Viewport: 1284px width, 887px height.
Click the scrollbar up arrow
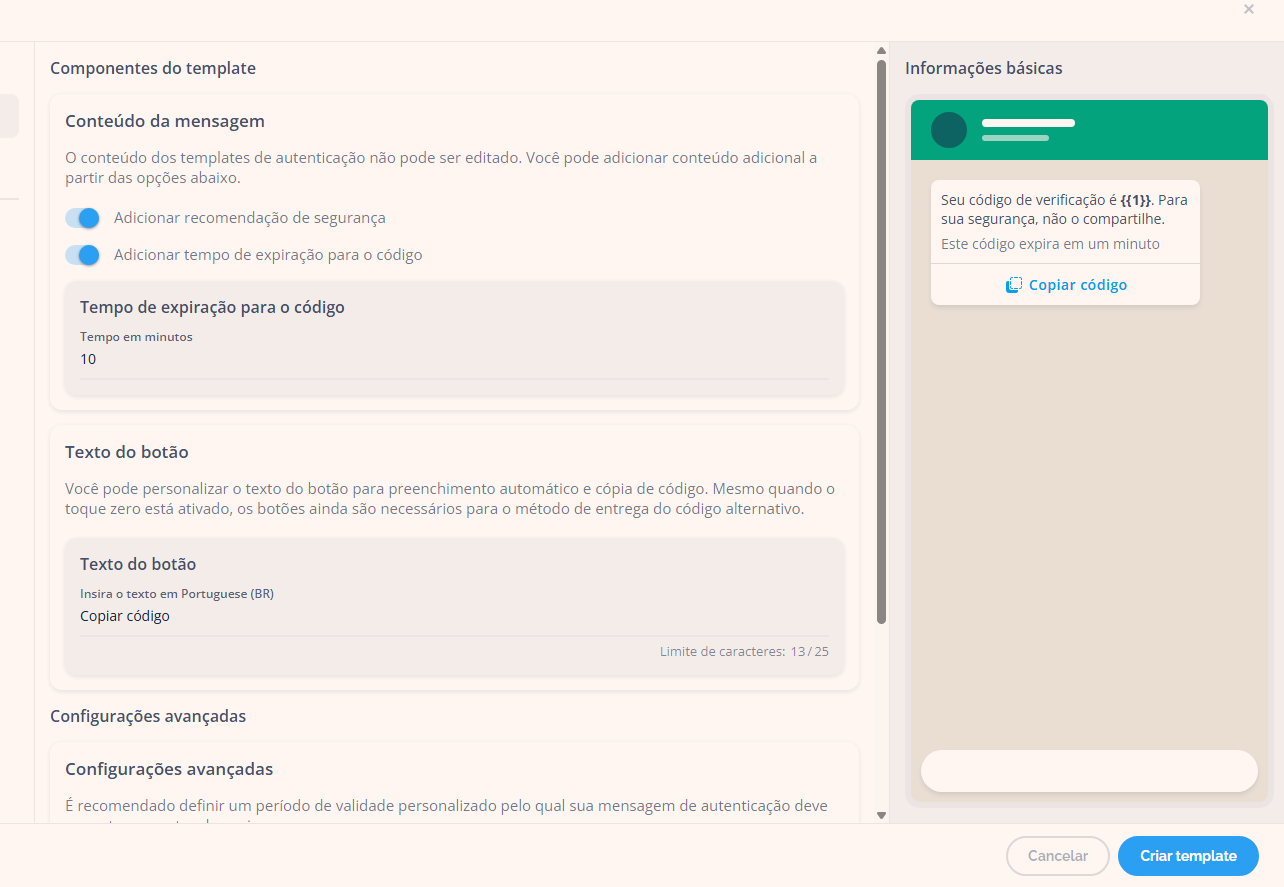881,51
